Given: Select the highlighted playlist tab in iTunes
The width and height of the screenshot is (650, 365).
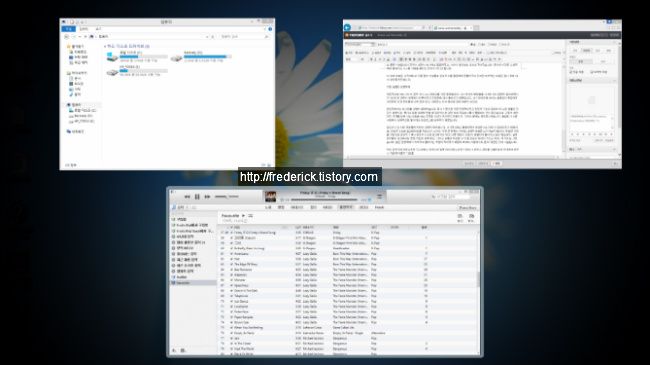Looking at the screenshot, I should tap(347, 207).
